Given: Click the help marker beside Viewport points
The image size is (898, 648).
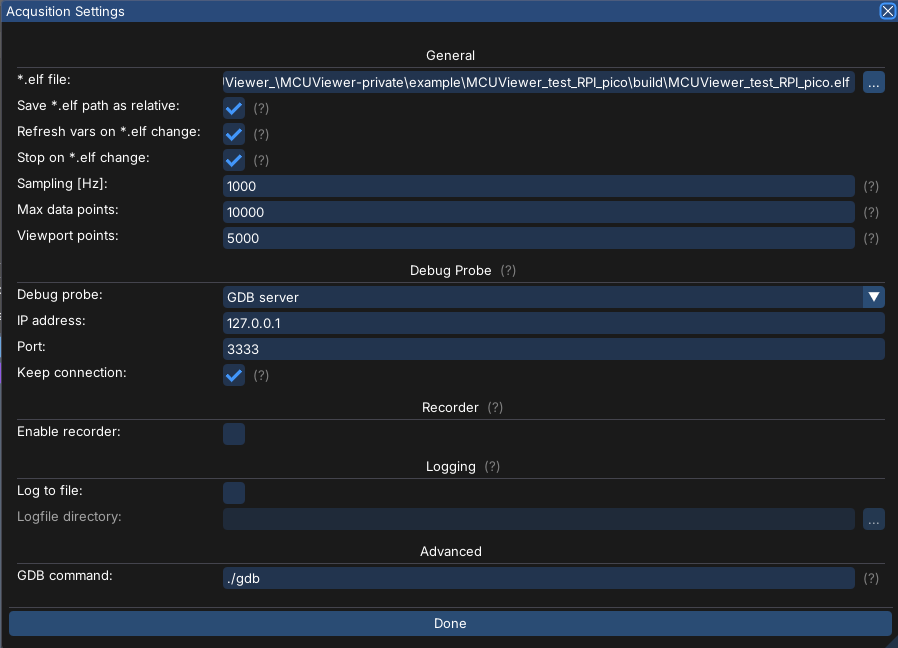Looking at the screenshot, I should (871, 238).
